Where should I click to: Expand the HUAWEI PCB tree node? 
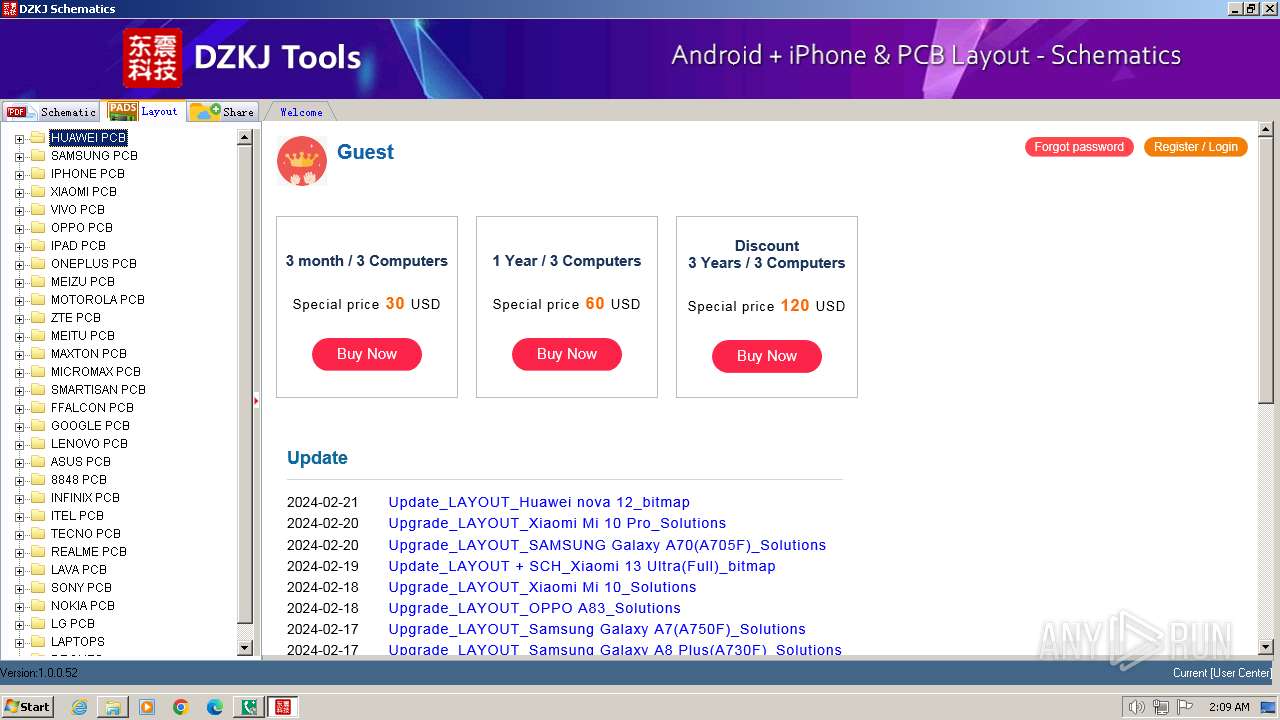point(19,138)
